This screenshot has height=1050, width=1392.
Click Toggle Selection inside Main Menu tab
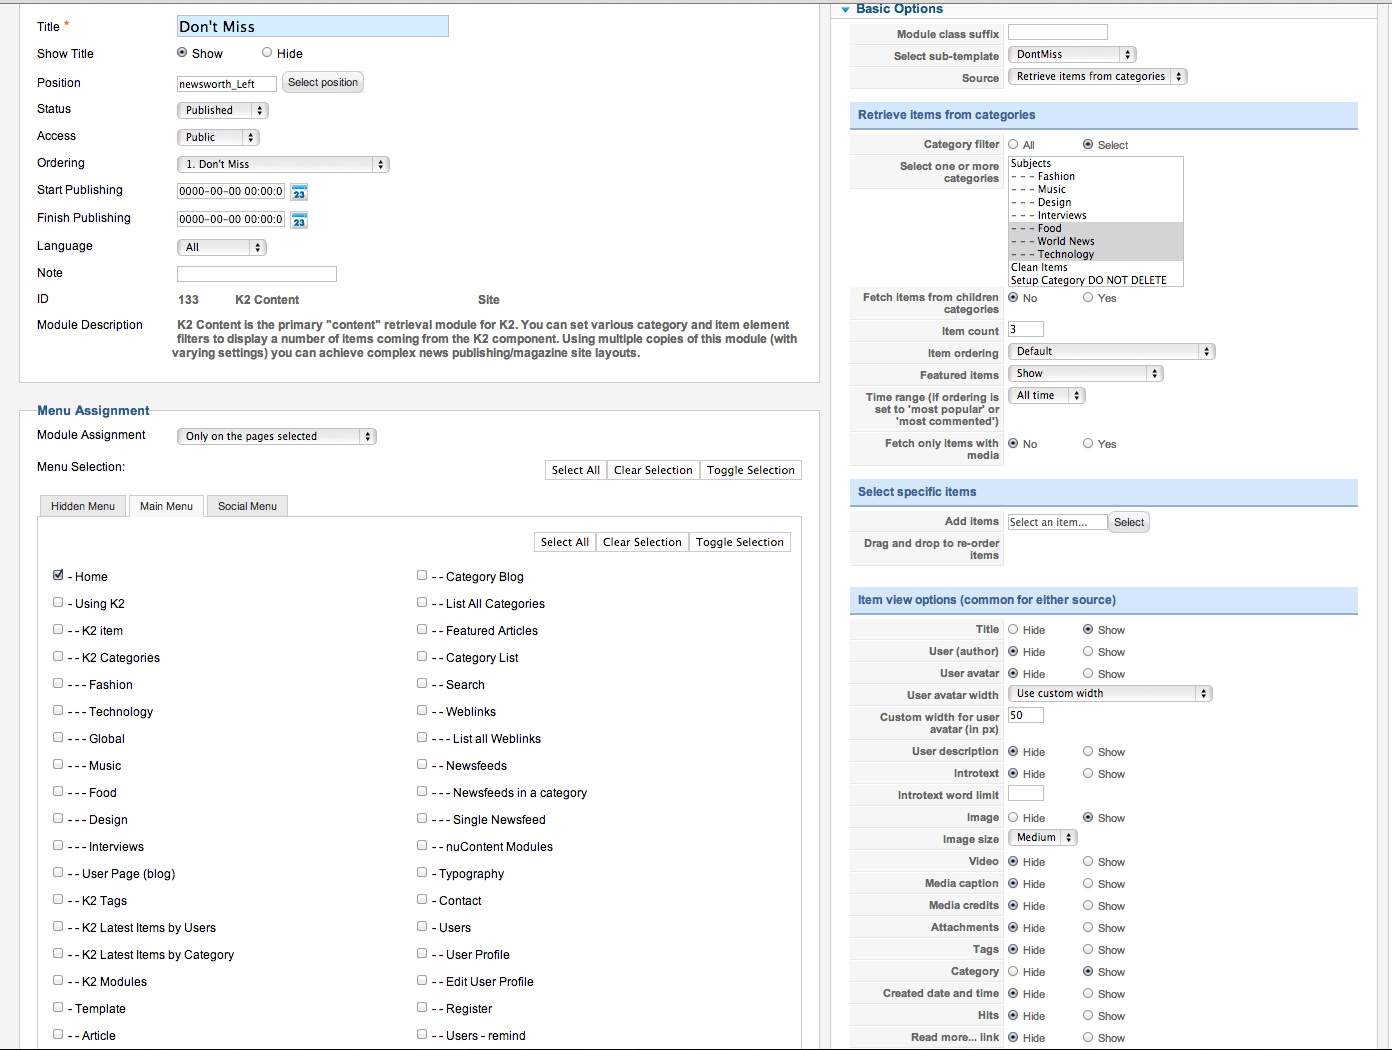[740, 542]
